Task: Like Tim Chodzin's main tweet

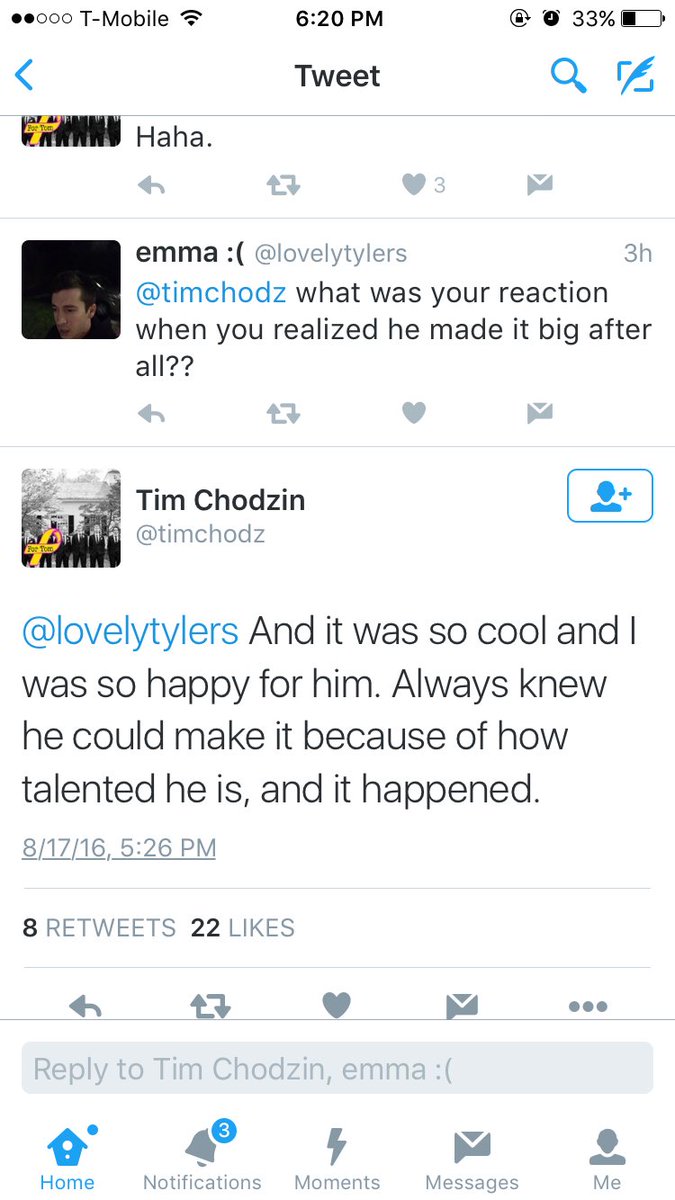Action: [x=337, y=1005]
